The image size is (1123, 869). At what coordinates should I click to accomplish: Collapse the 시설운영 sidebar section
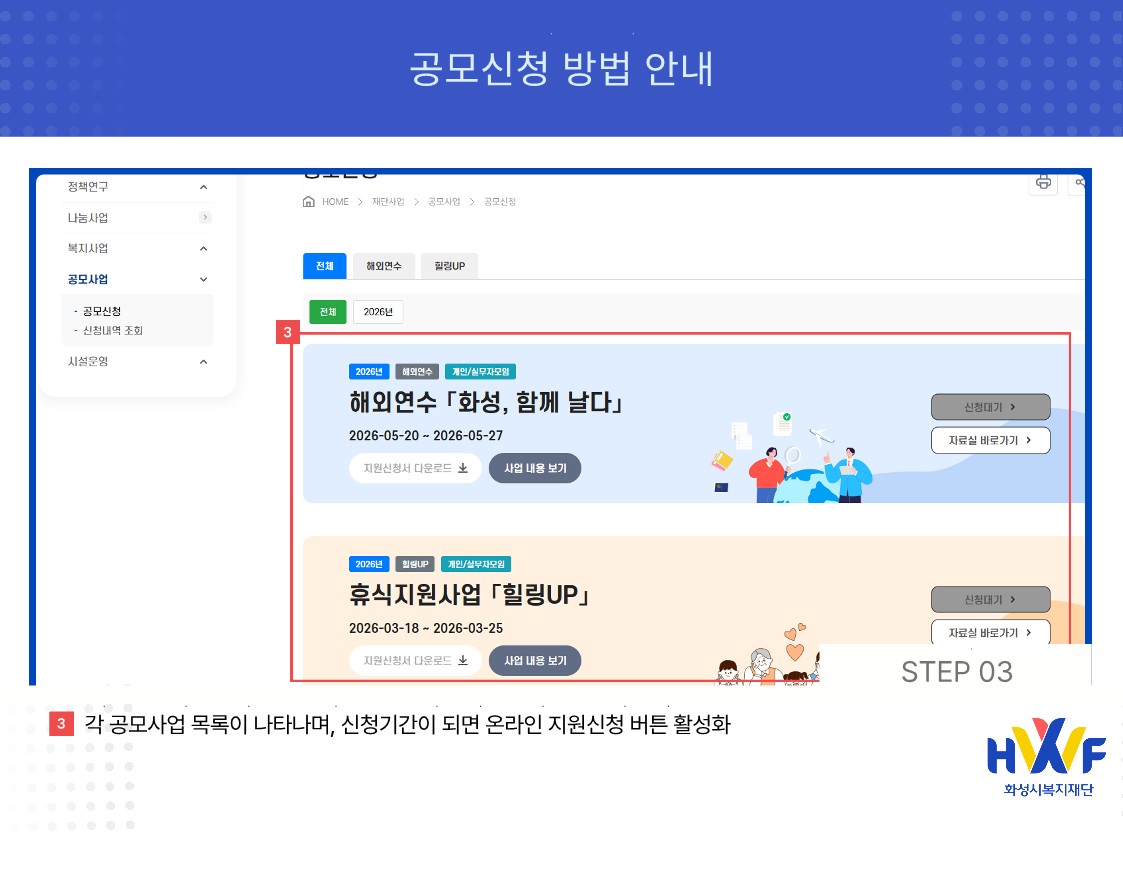203,361
